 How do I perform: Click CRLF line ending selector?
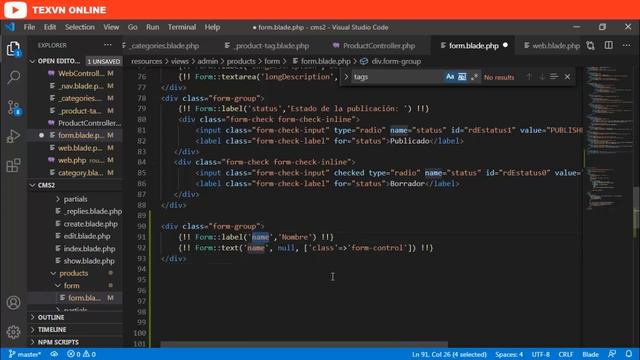pyautogui.click(x=566, y=354)
